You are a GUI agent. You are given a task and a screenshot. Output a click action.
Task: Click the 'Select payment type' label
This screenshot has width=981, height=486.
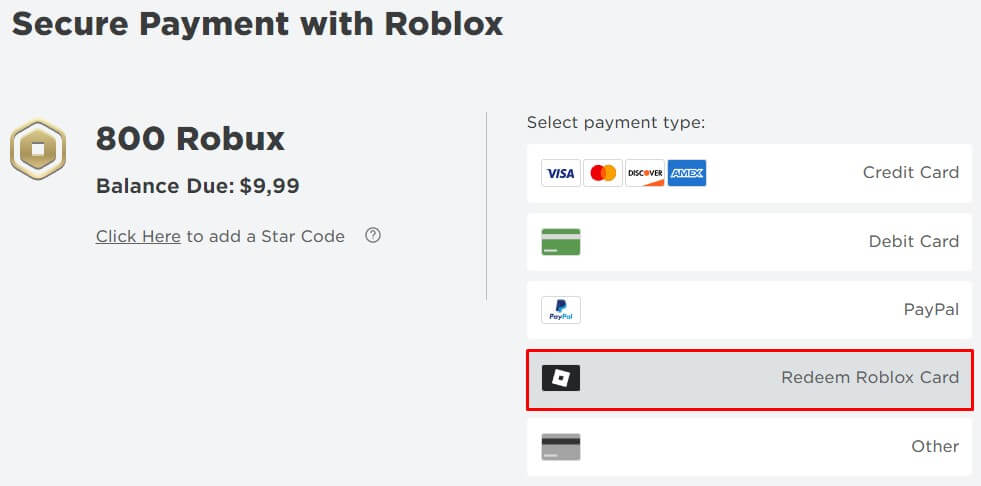[616, 123]
